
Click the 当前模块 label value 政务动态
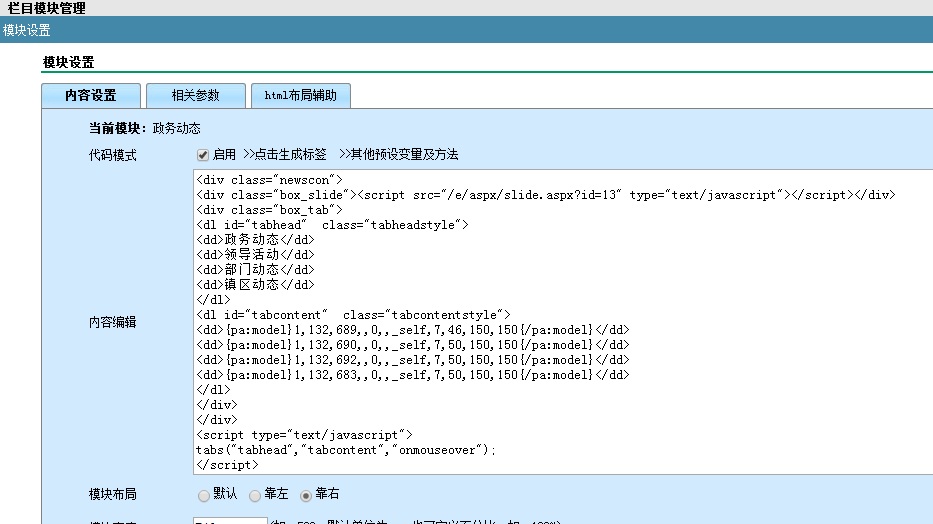(177, 128)
